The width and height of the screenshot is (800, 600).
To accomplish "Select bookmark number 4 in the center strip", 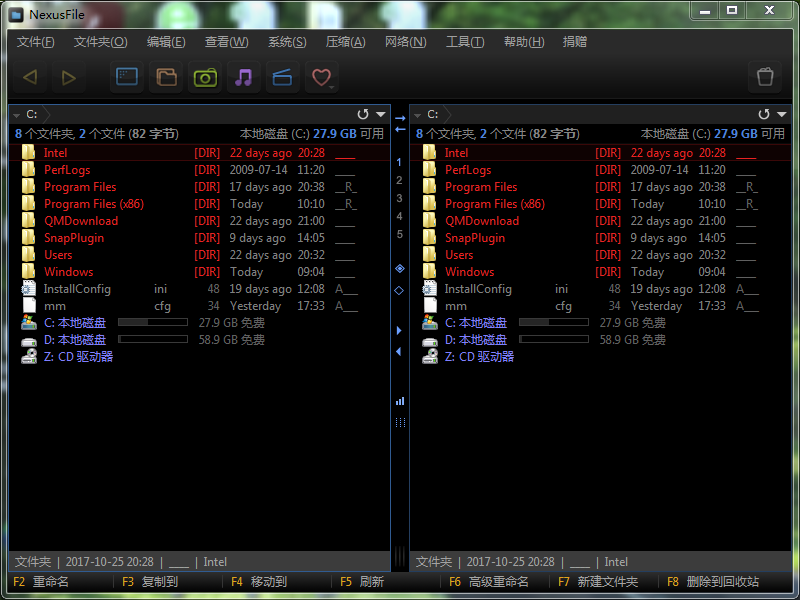I will click(399, 216).
